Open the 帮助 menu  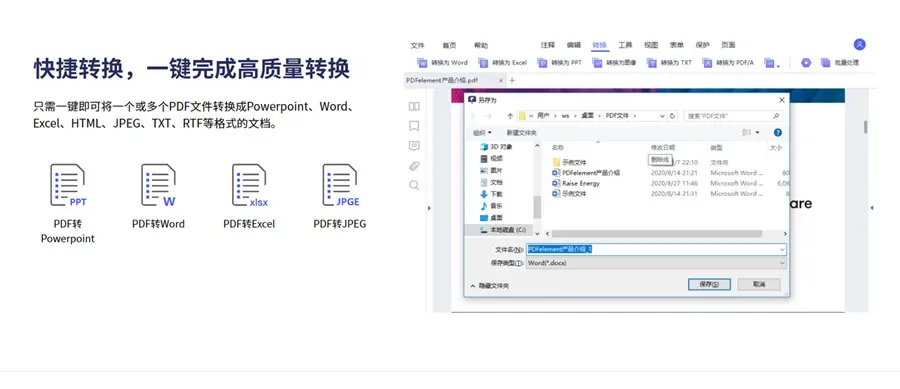click(480, 45)
